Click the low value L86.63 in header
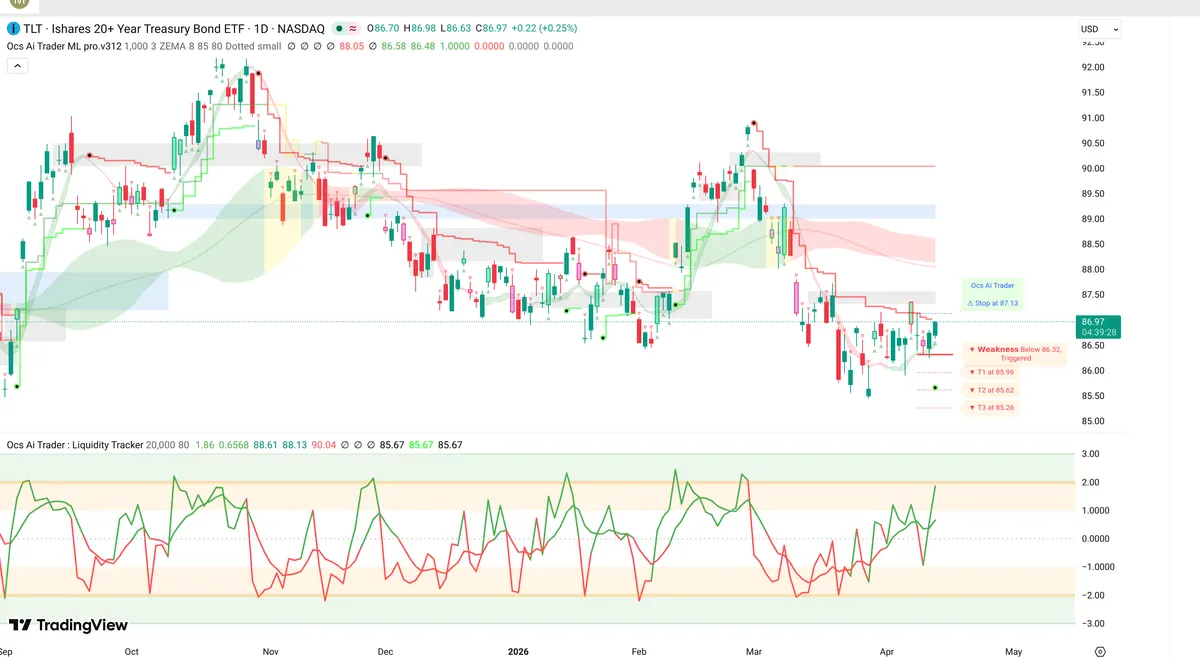This screenshot has height=658, width=1200. click(x=455, y=30)
